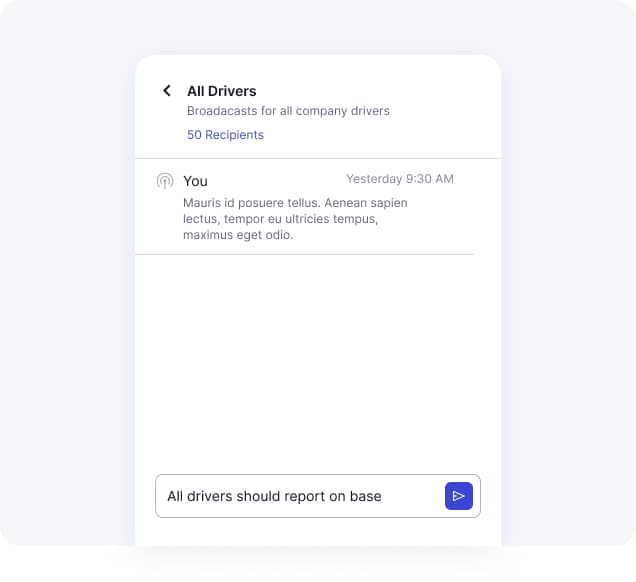This screenshot has width=636, height=582.
Task: Place cursor after the word 'base' in input
Action: pyautogui.click(x=383, y=496)
